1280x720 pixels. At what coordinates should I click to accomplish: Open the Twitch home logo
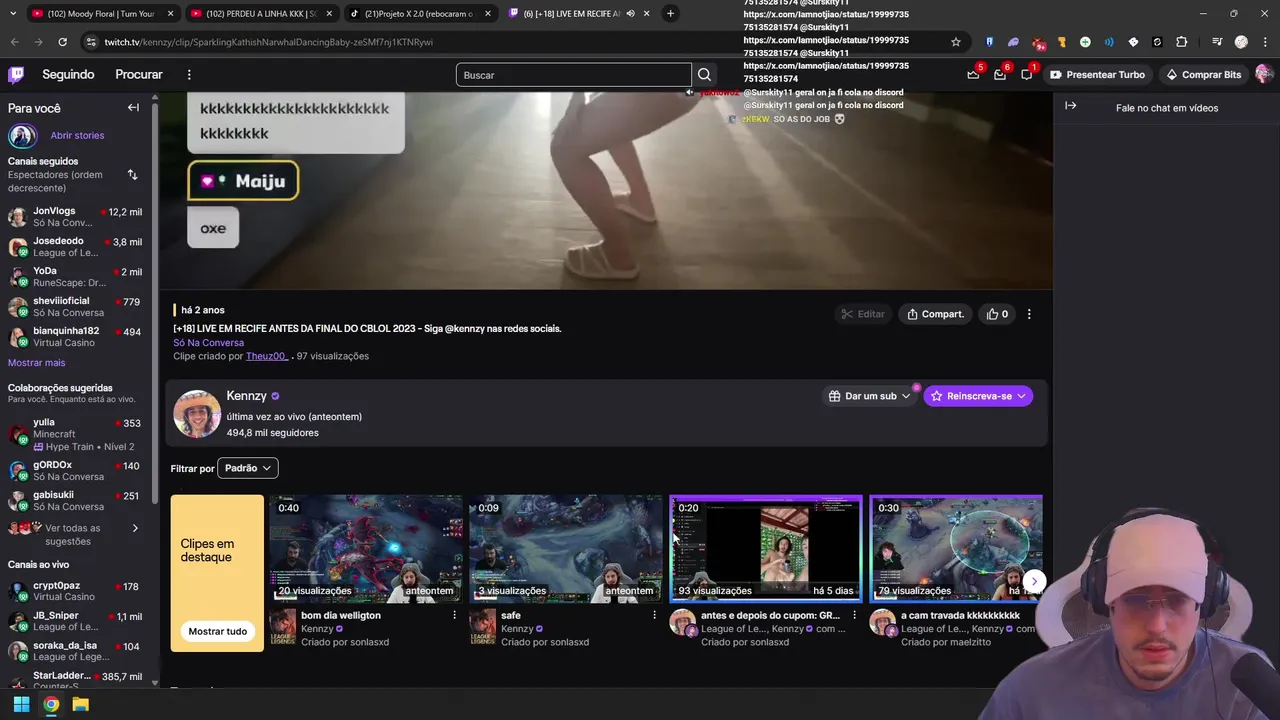16,75
